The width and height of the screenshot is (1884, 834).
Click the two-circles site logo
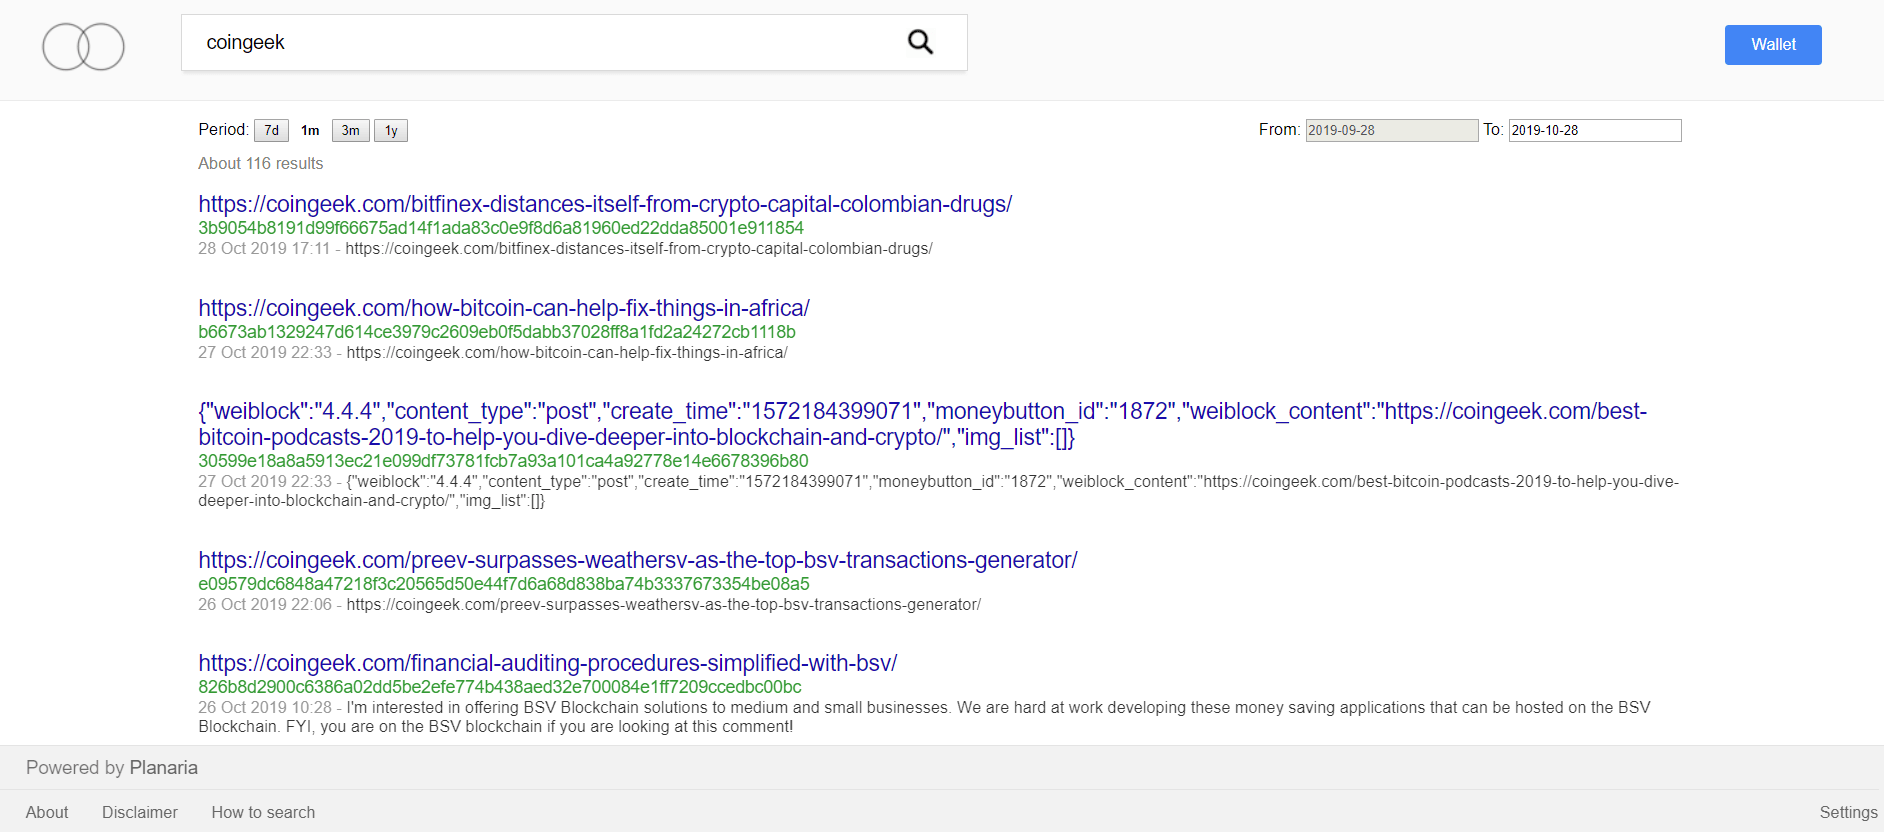coord(83,46)
